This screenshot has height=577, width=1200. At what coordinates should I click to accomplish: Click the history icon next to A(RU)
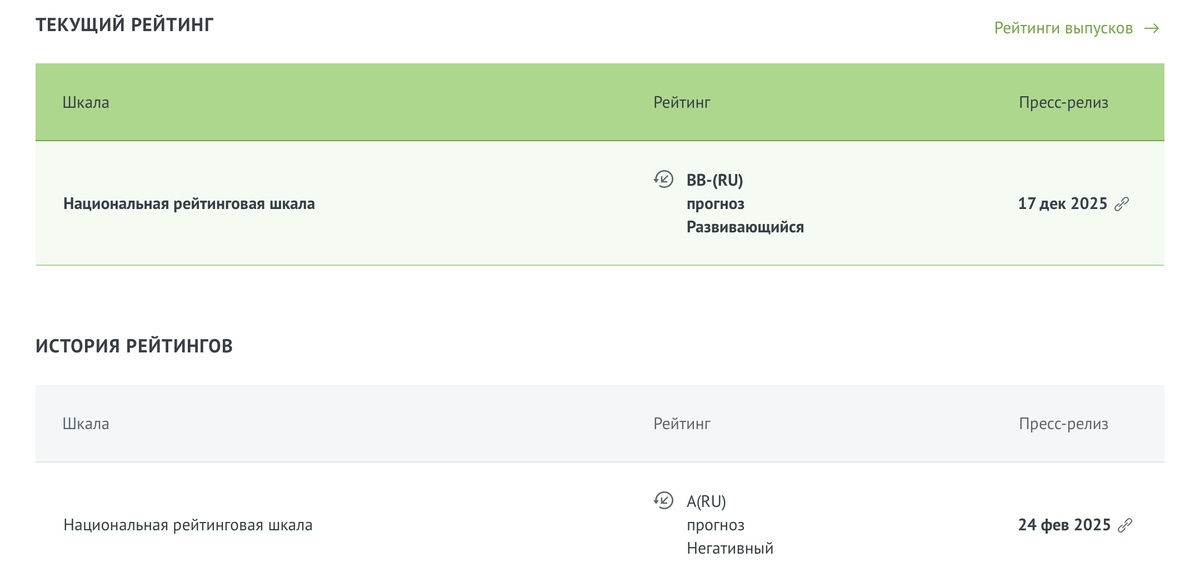click(x=663, y=501)
